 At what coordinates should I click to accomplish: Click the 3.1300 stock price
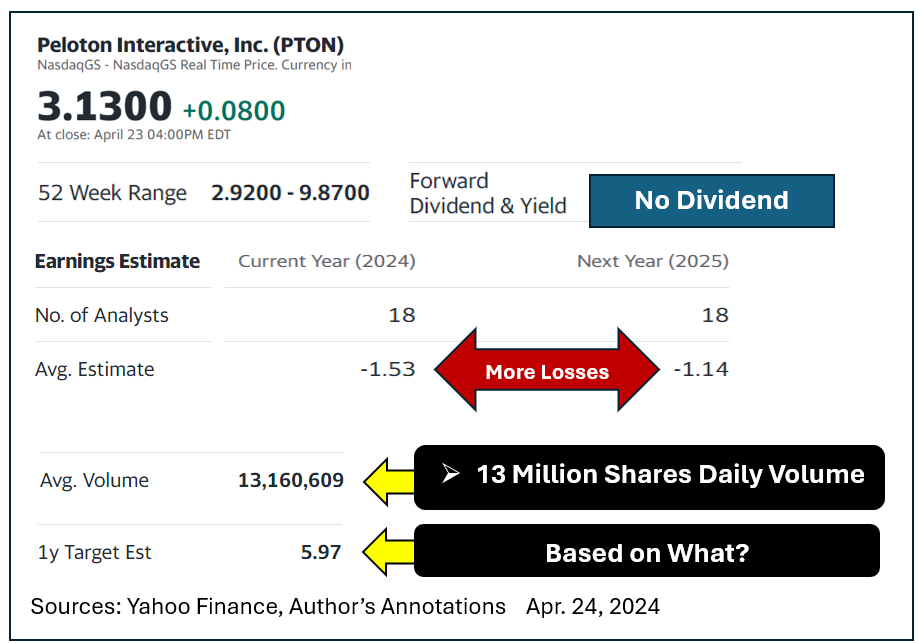(x=105, y=106)
